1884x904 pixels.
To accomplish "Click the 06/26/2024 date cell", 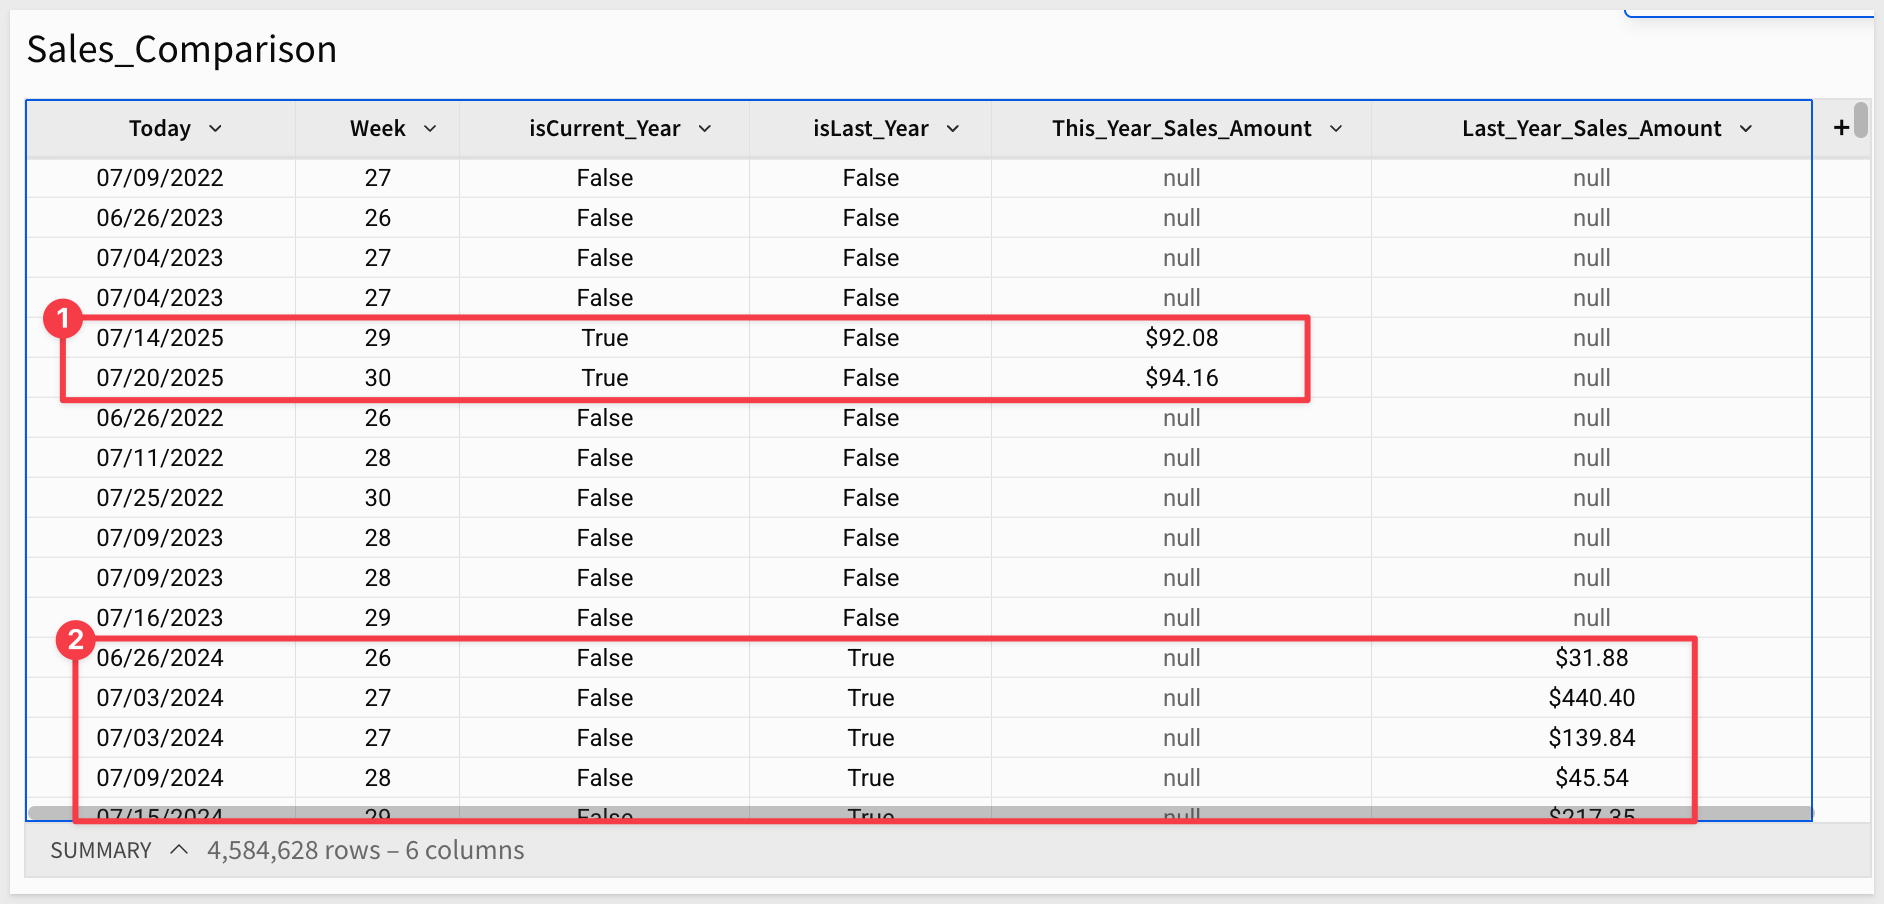I will pyautogui.click(x=160, y=658).
